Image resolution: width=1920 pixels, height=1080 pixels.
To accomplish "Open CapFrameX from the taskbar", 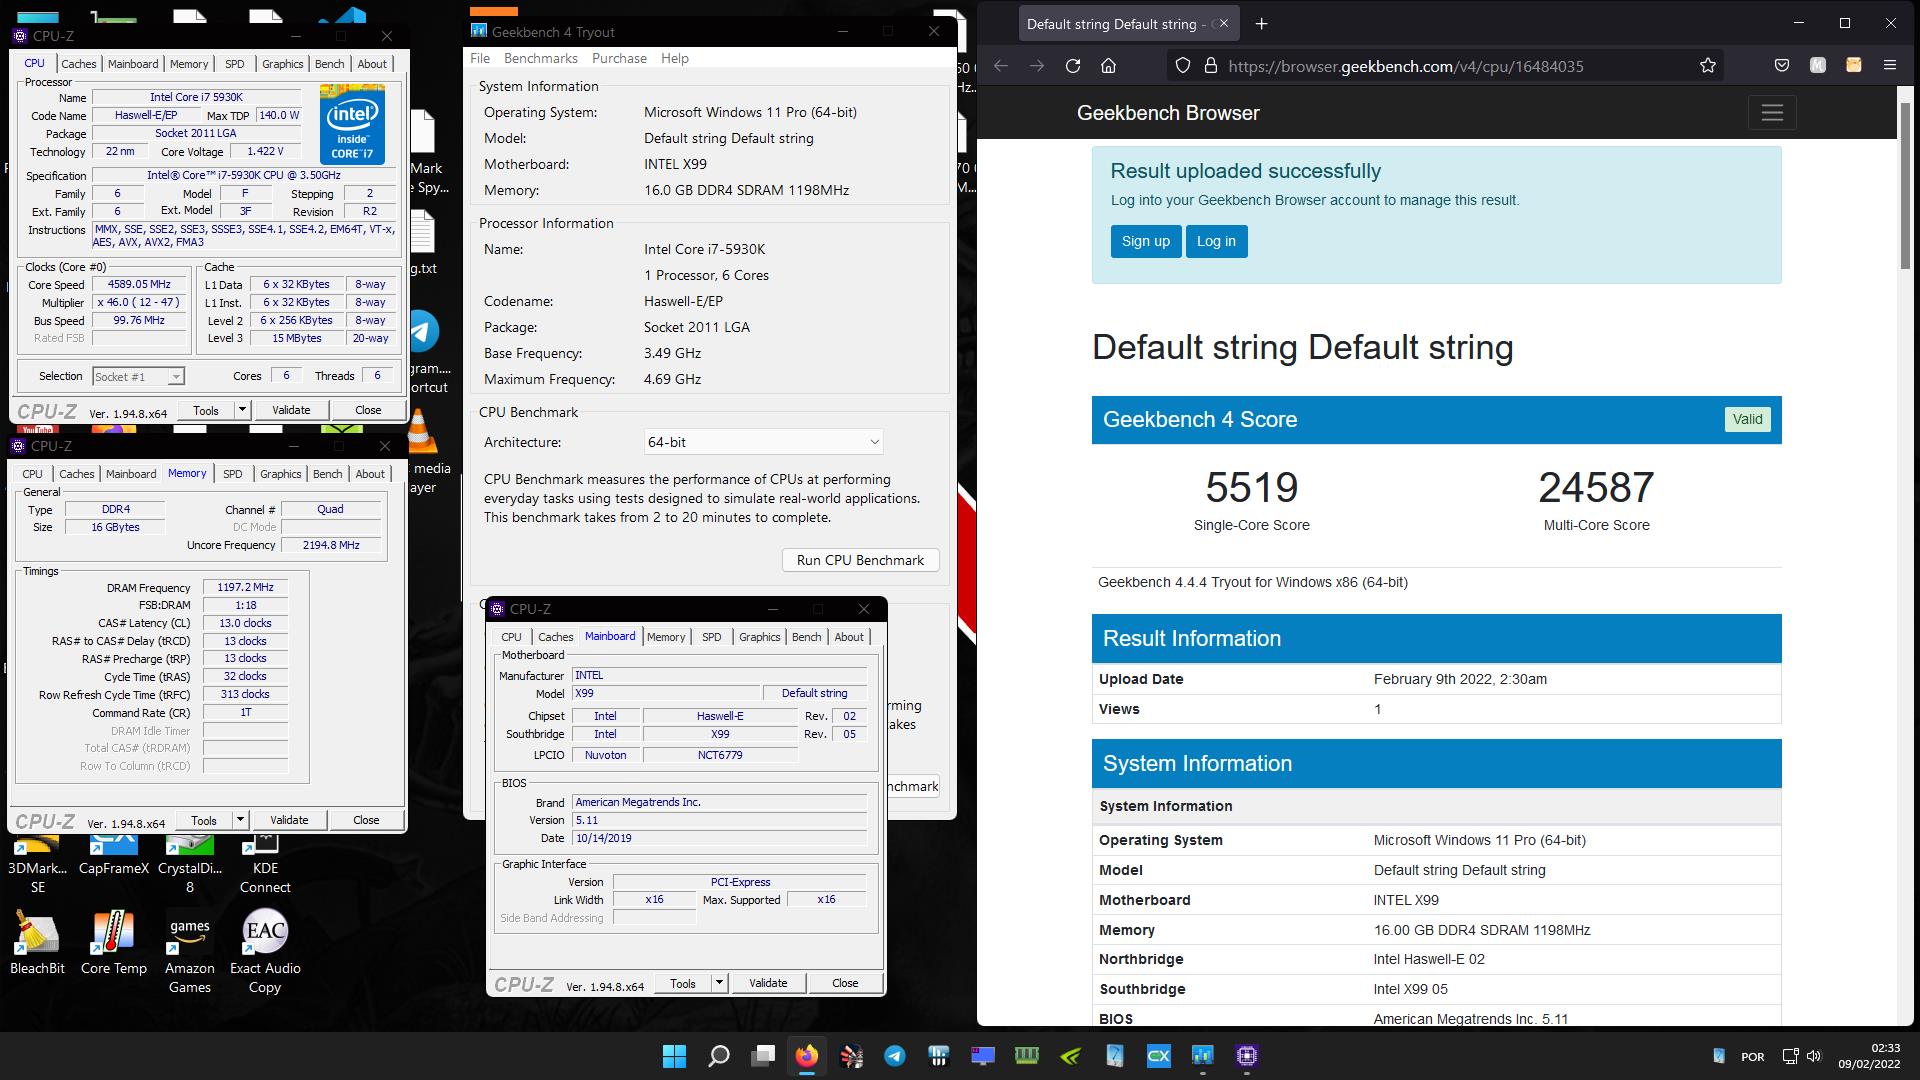I will 1159,1056.
